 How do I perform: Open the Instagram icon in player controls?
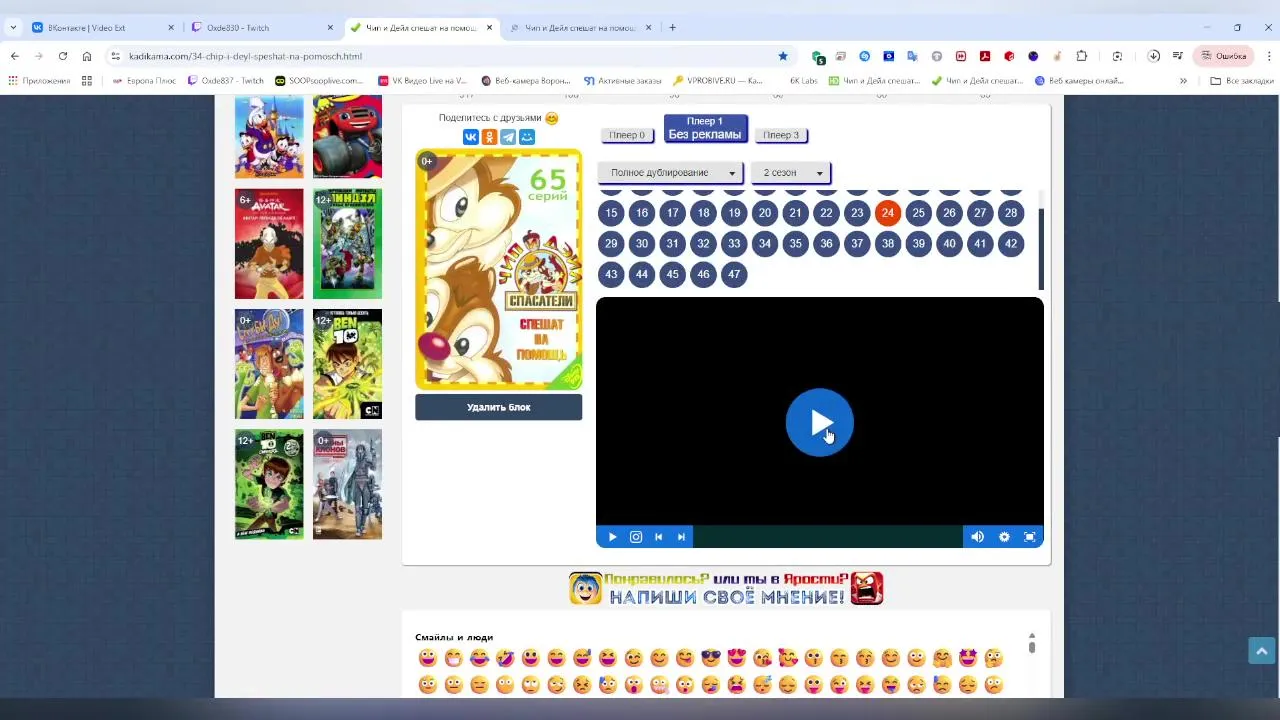point(636,537)
